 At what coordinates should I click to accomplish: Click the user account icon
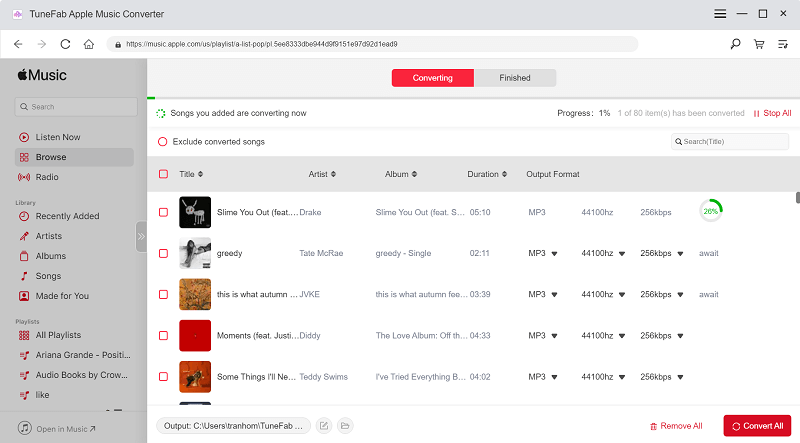click(x=782, y=44)
